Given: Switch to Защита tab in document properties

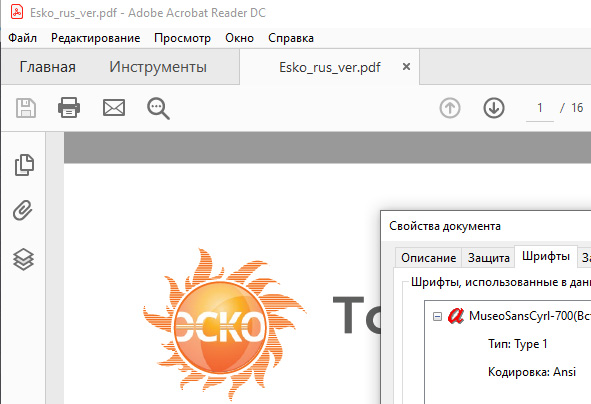Looking at the screenshot, I should [x=488, y=258].
